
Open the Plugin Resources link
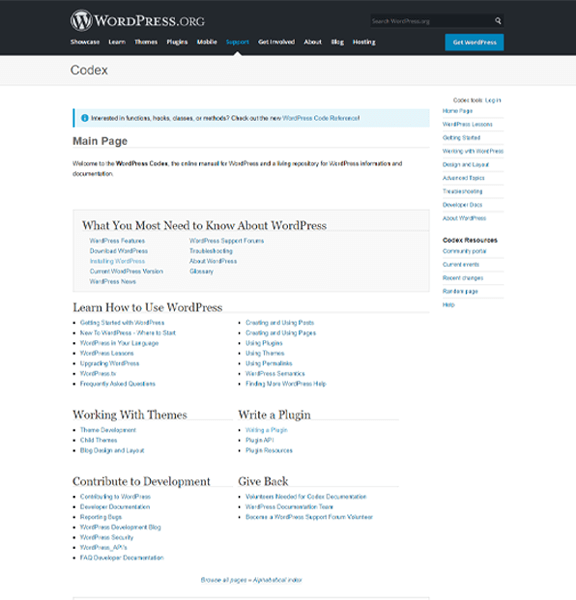(269, 450)
